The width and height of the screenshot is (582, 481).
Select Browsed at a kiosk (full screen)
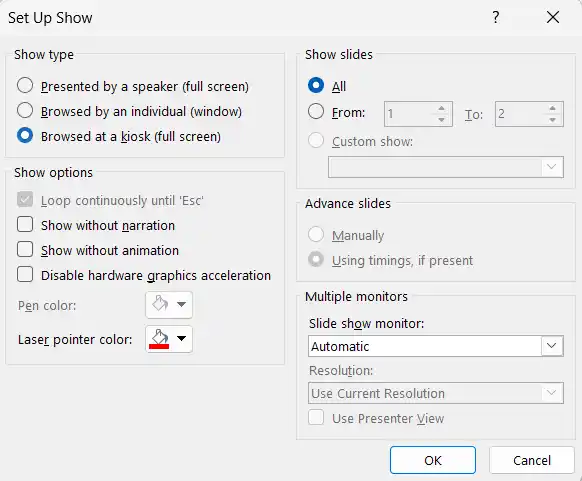point(25,136)
